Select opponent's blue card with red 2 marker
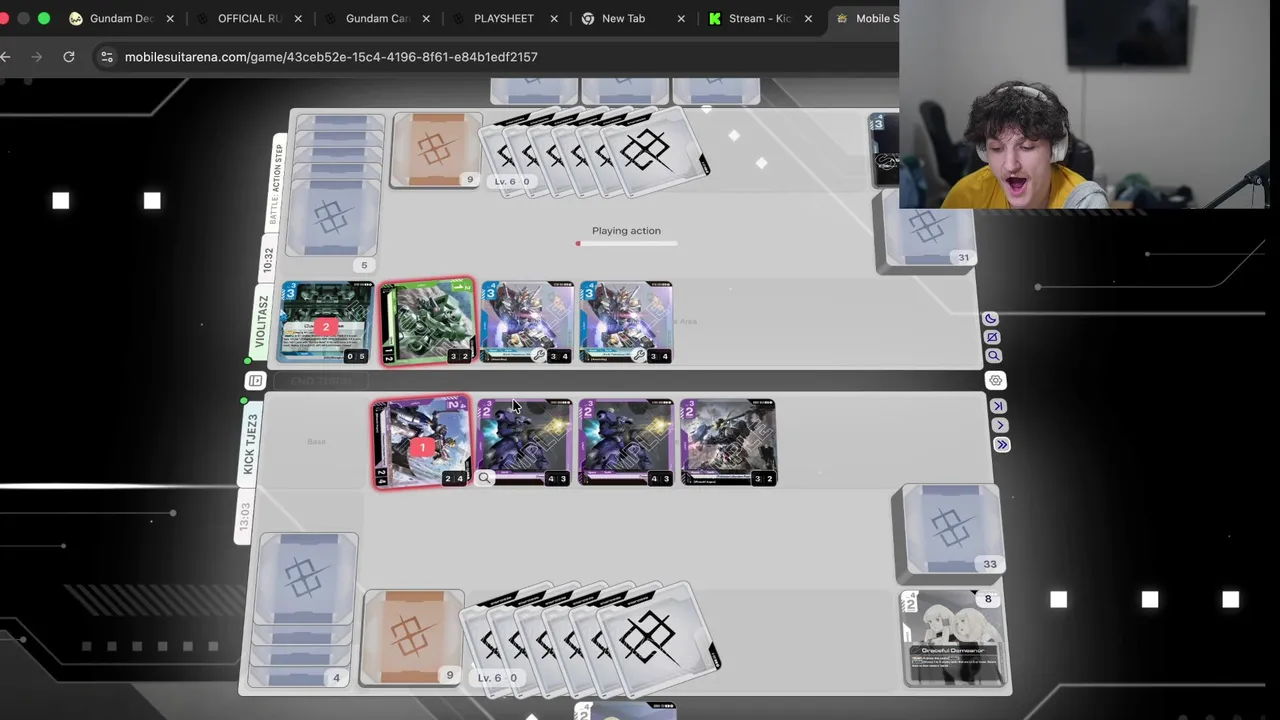The width and height of the screenshot is (1280, 720). tap(326, 322)
